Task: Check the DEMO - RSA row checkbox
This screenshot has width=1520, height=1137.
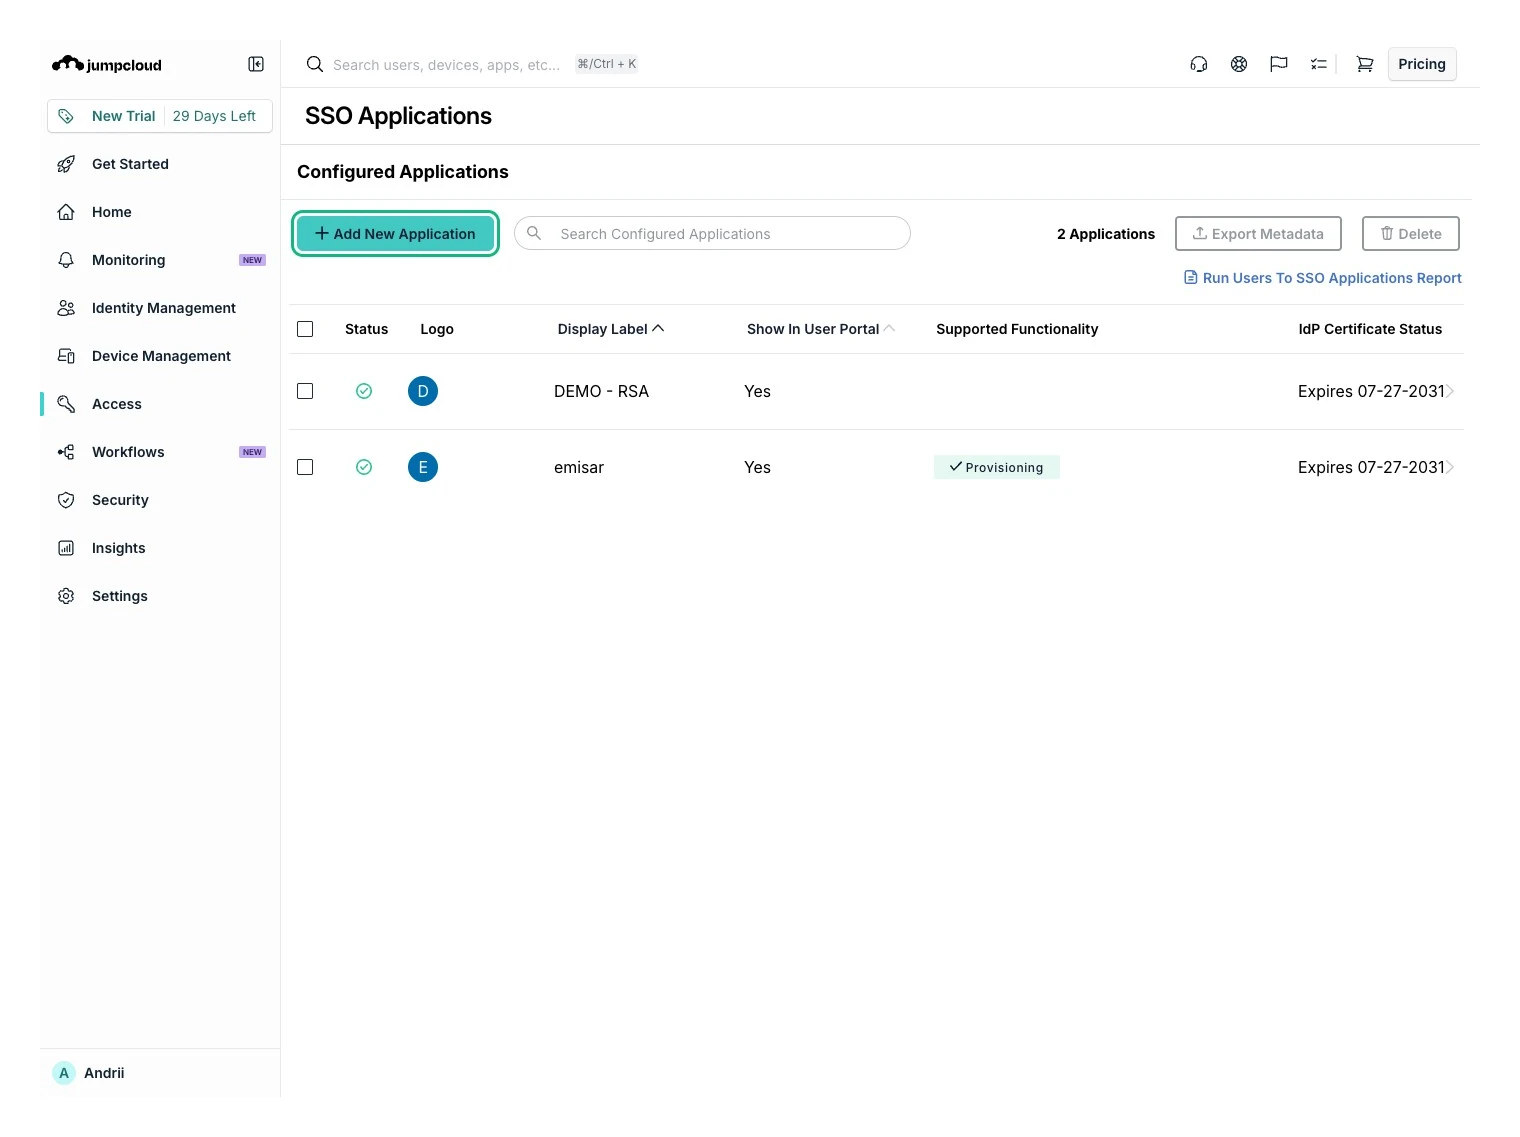Action: (305, 391)
